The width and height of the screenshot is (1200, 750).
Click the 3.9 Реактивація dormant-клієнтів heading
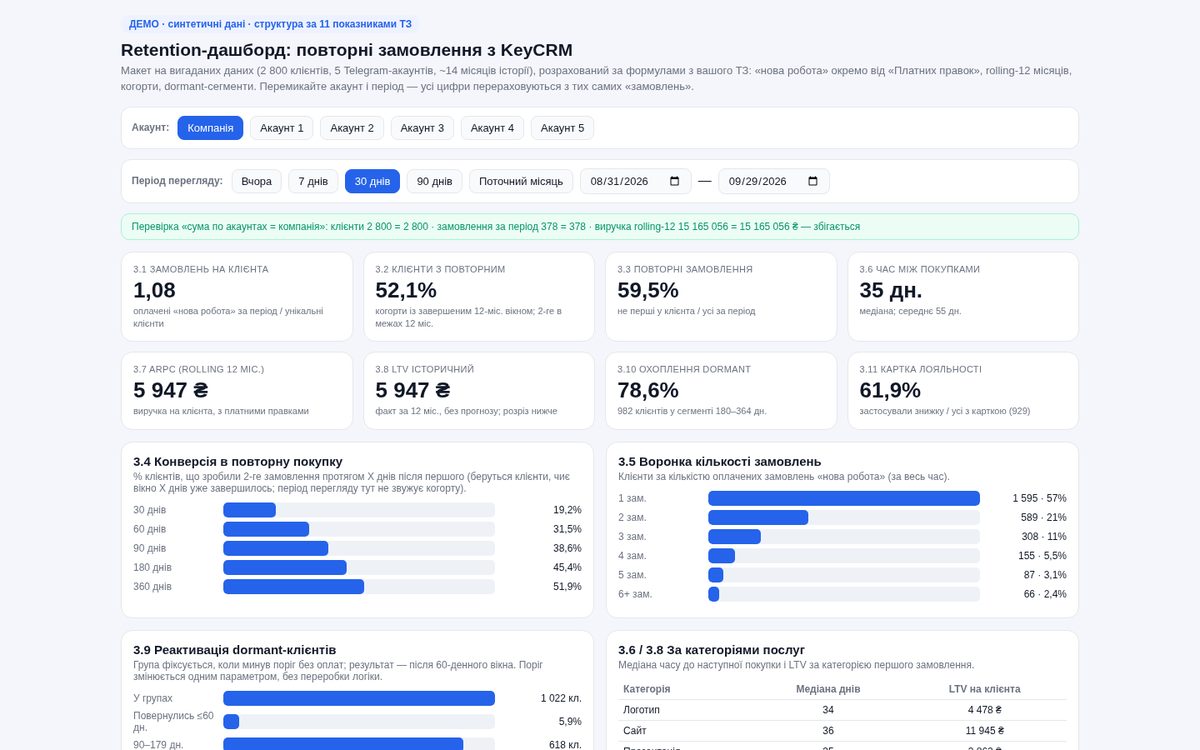(235, 649)
